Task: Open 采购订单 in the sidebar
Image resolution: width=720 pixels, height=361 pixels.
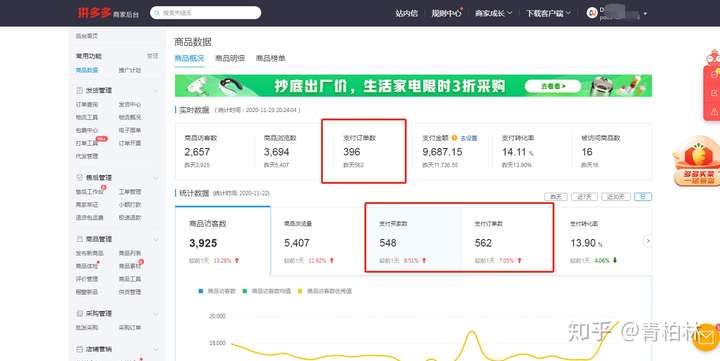Action: [x=130, y=327]
